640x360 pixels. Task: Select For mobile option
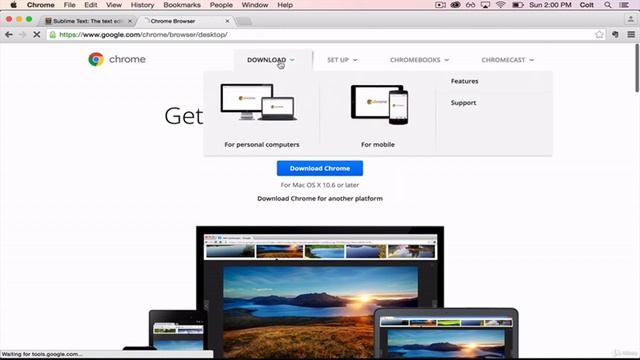coord(378,144)
